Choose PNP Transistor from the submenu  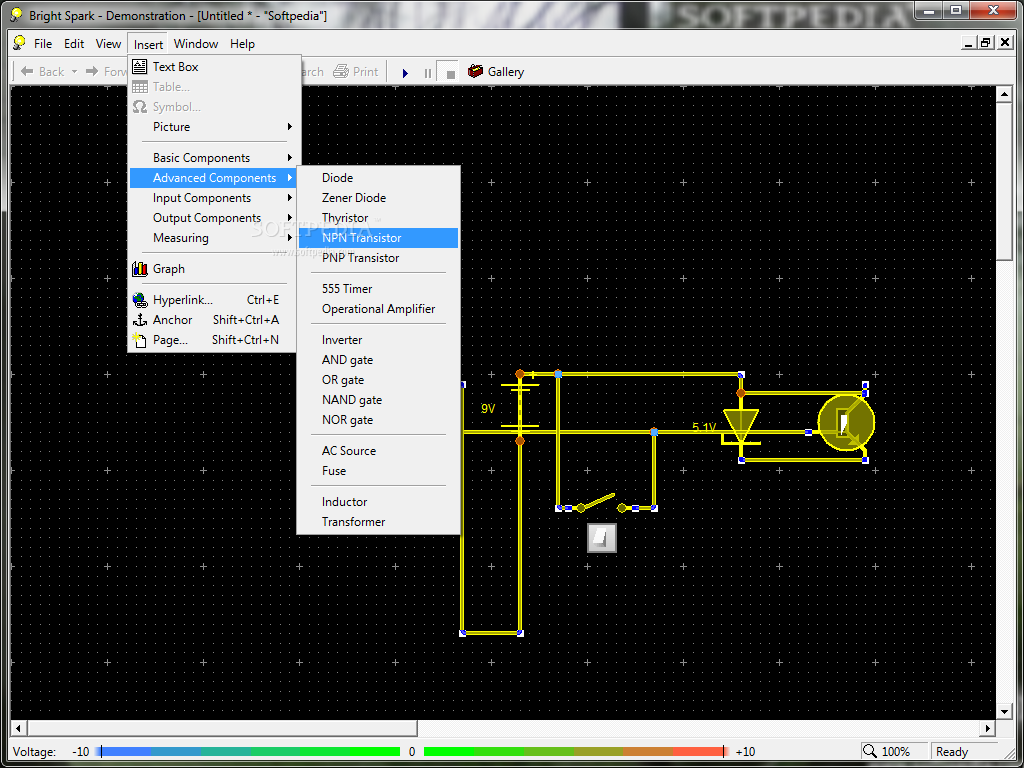pyautogui.click(x=378, y=258)
